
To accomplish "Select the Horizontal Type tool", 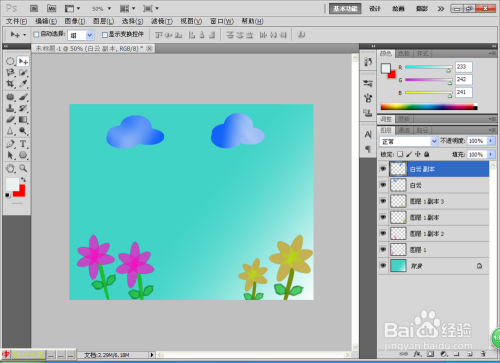I will click(x=23, y=144).
